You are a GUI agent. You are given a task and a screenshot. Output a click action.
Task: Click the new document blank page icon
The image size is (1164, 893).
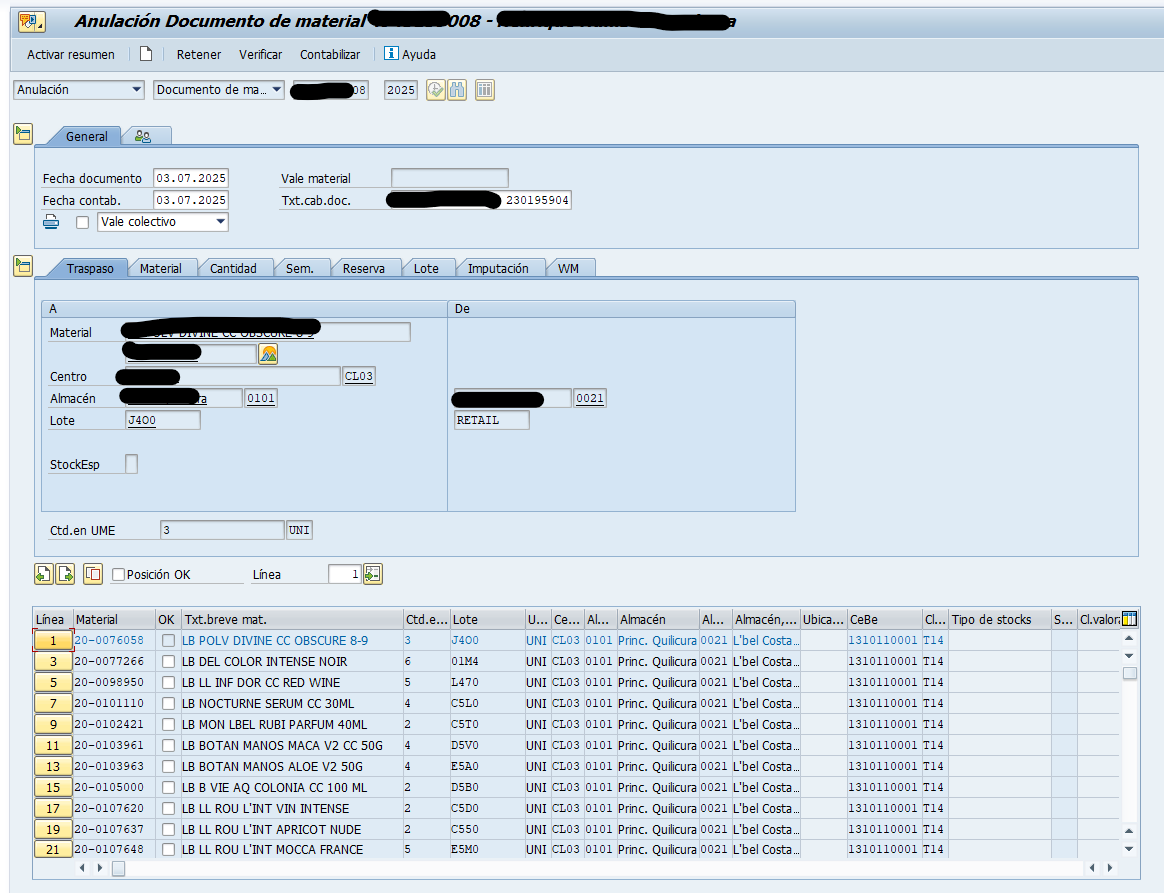pos(146,54)
